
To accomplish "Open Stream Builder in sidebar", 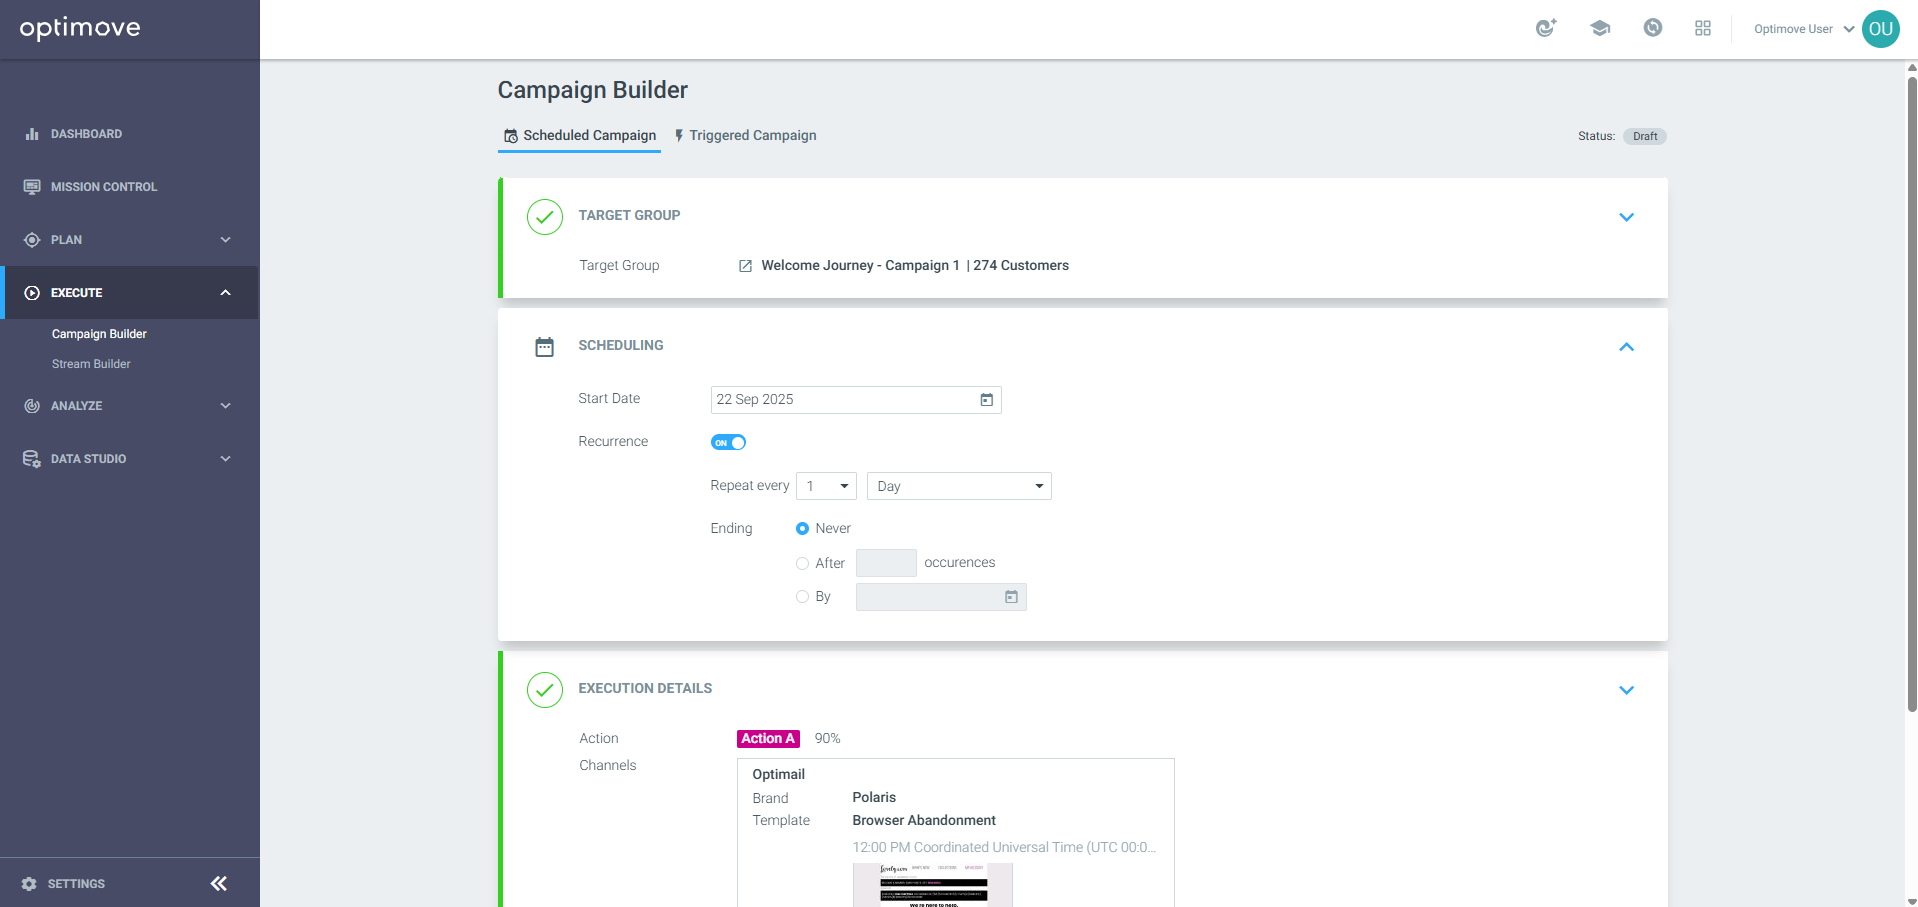I will (91, 364).
